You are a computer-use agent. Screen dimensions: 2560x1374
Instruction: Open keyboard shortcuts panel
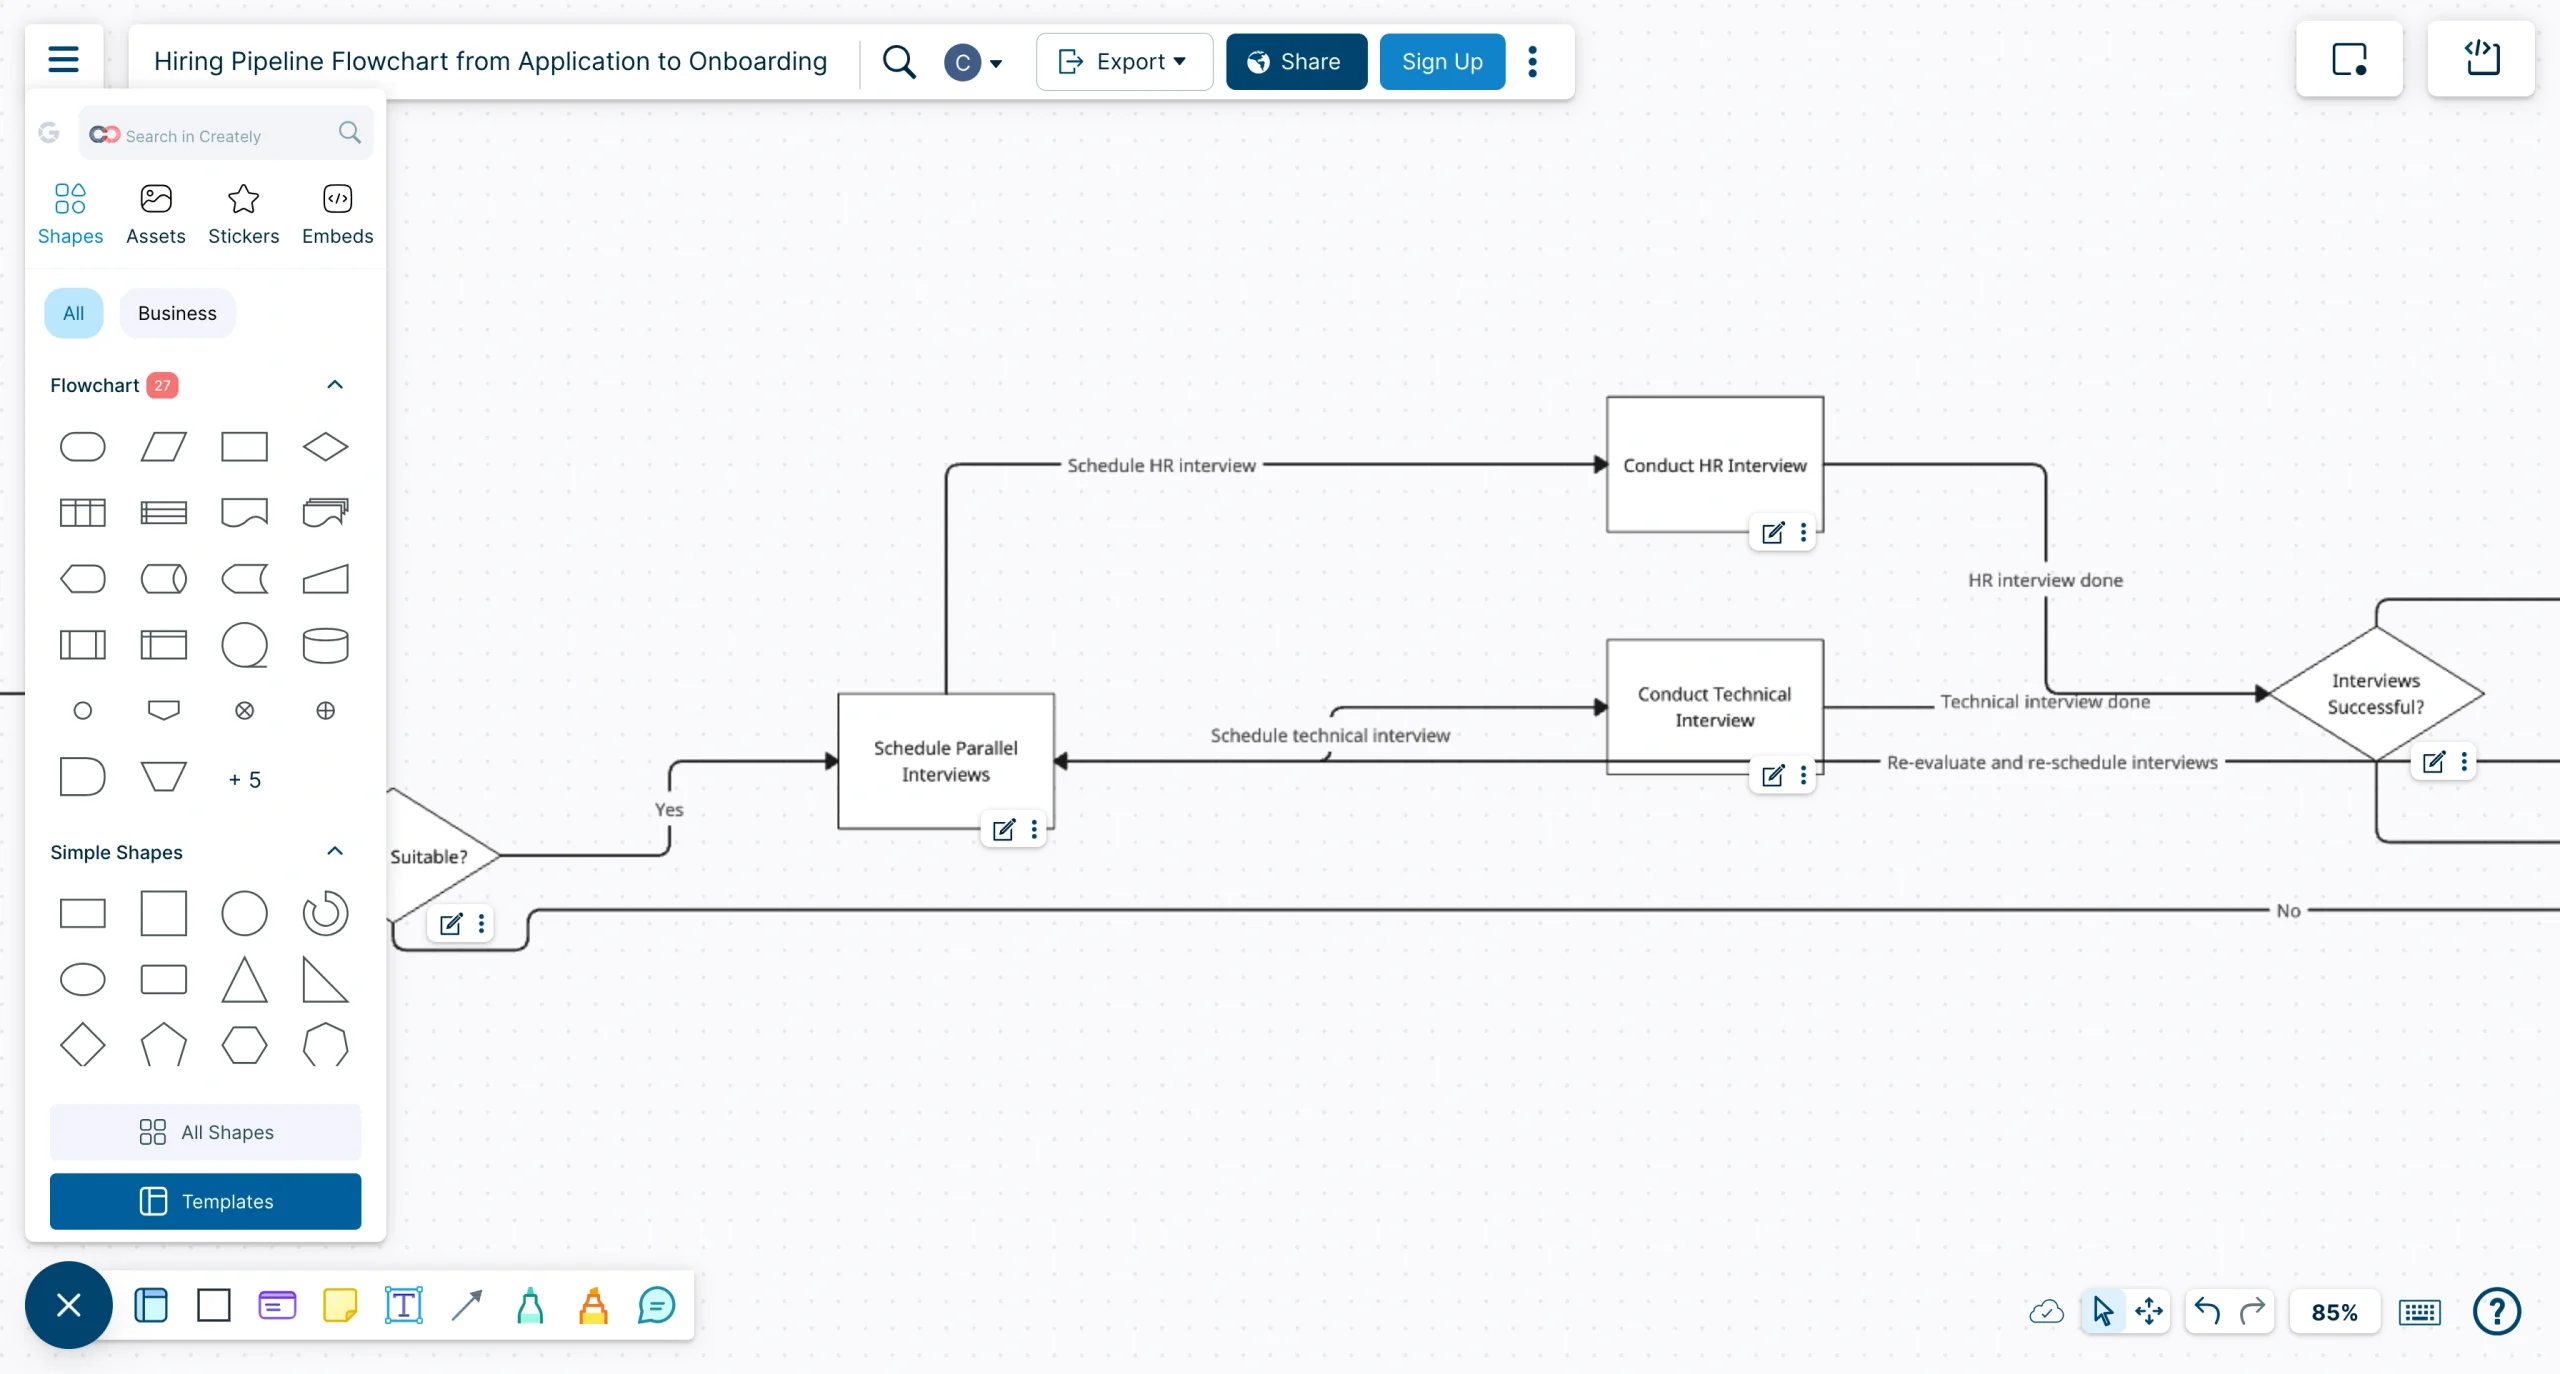coord(2419,1311)
